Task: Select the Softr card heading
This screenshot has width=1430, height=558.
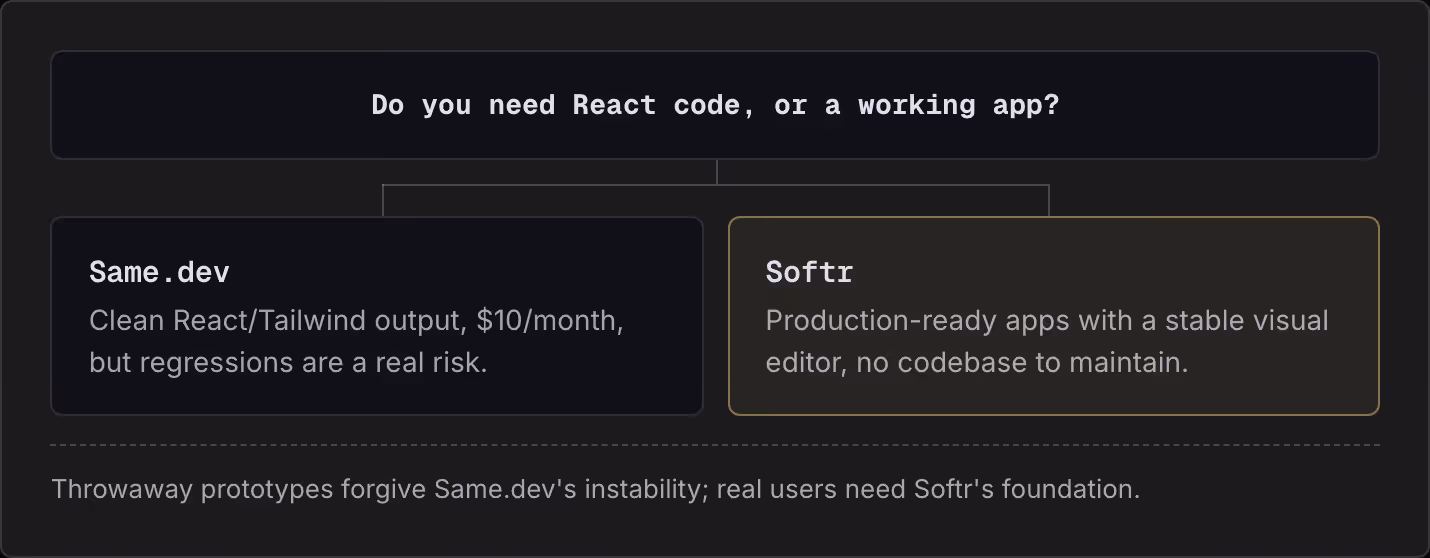Action: [x=809, y=272]
